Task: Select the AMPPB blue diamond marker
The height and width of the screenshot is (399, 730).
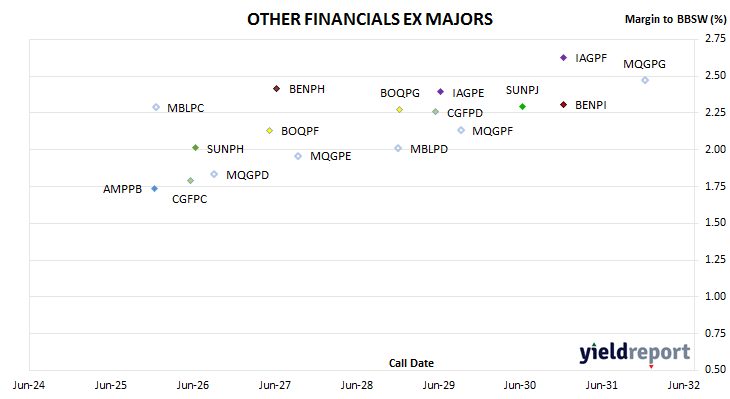Action: coord(155,189)
